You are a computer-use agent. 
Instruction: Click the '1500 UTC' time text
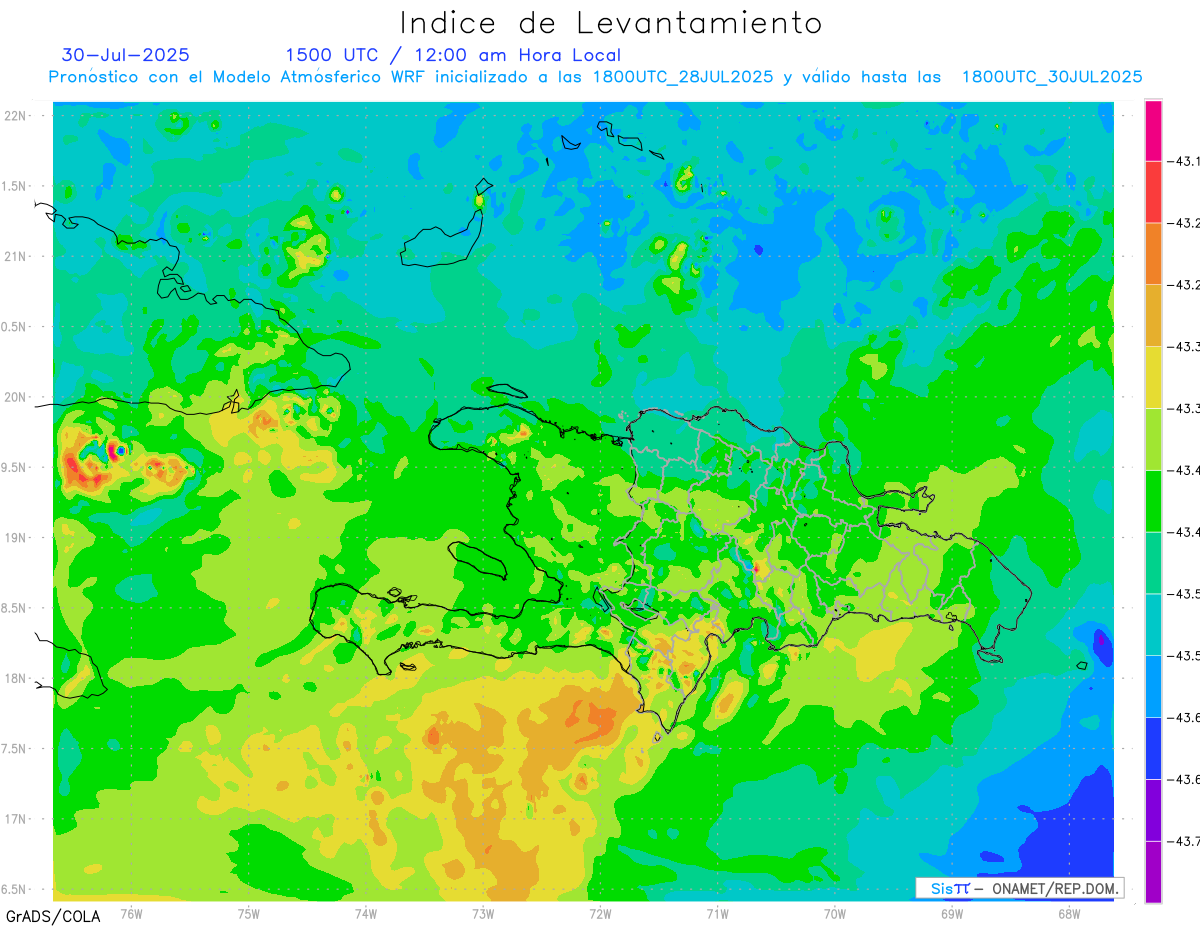click(334, 56)
